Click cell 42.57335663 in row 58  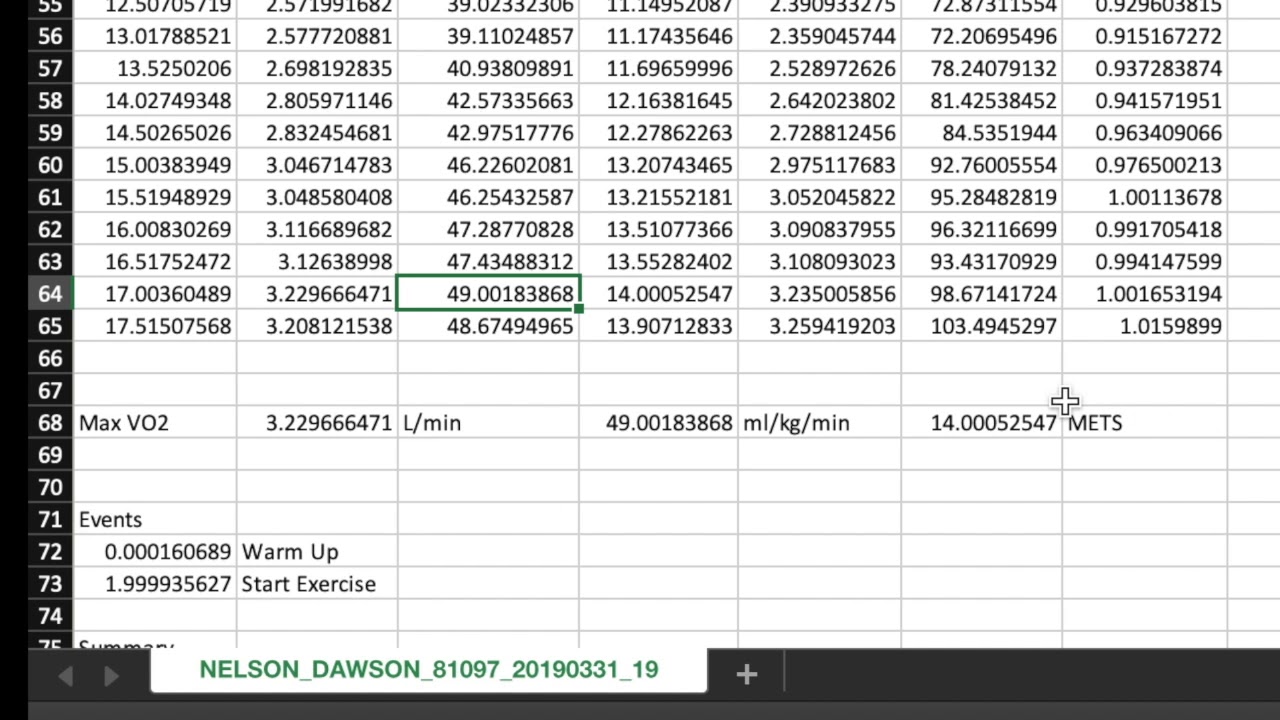click(488, 101)
